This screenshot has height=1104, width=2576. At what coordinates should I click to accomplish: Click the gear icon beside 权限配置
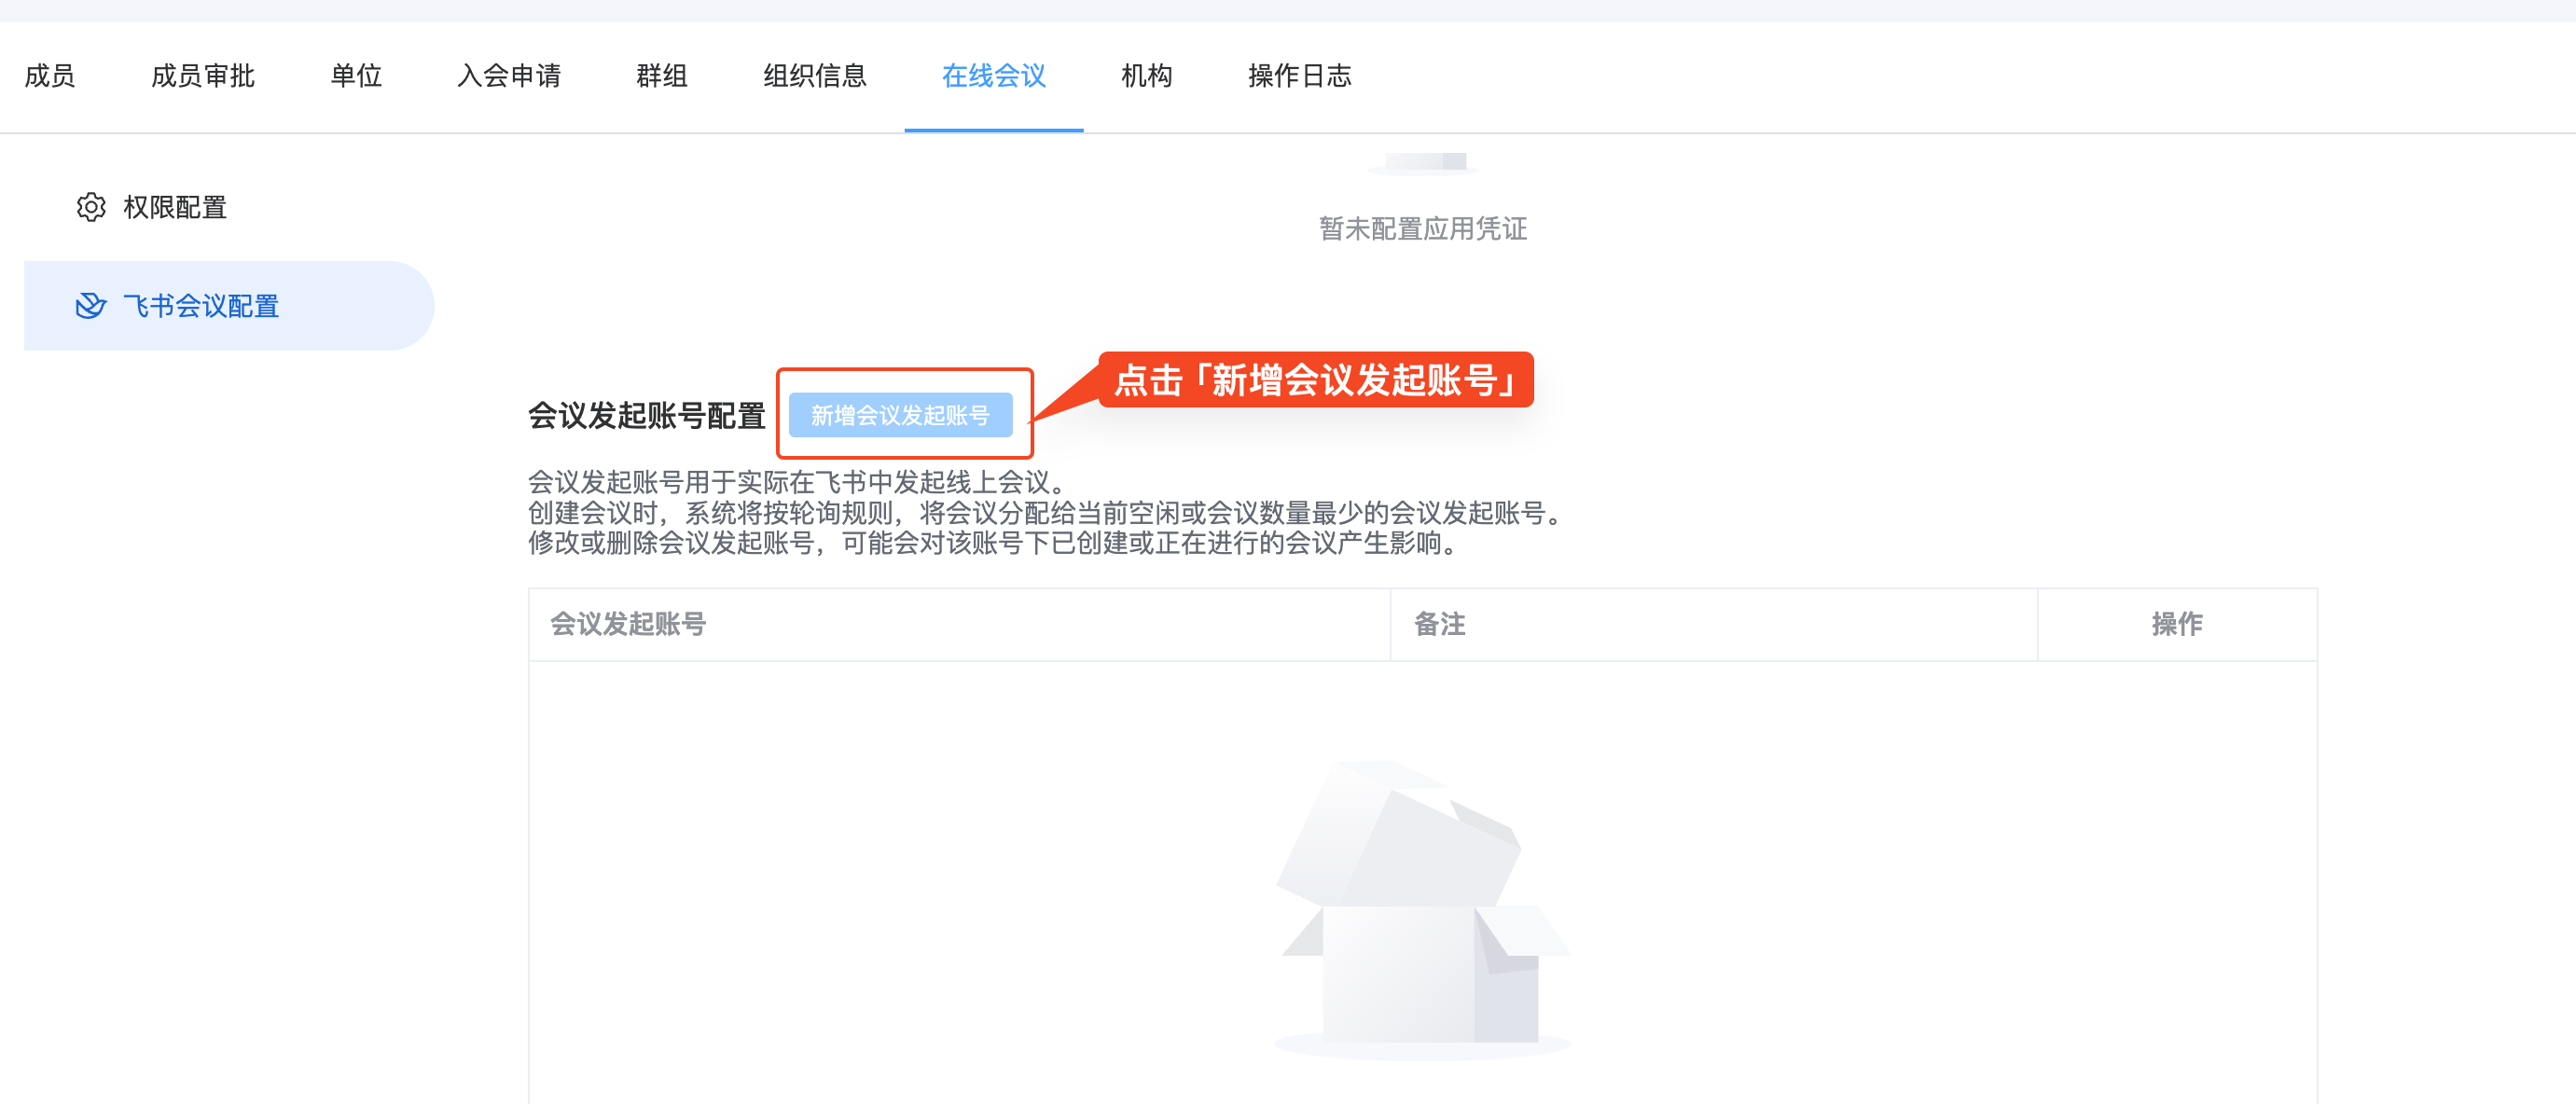91,208
